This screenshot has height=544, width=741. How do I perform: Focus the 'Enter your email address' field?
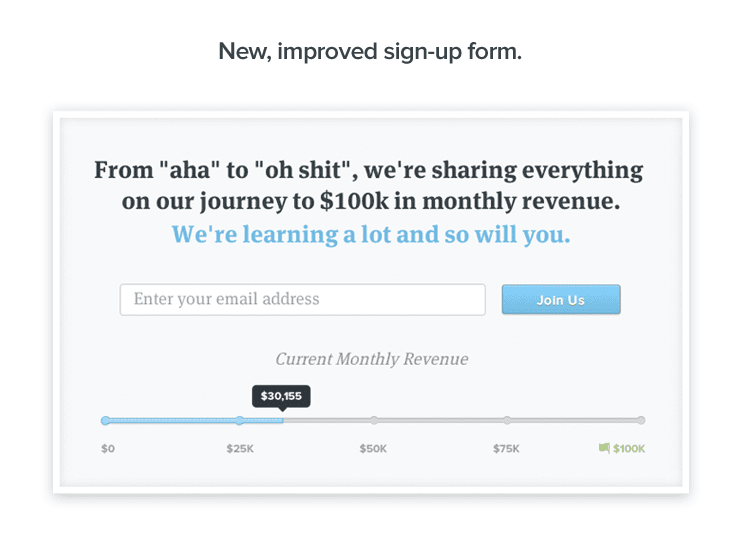[302, 300]
